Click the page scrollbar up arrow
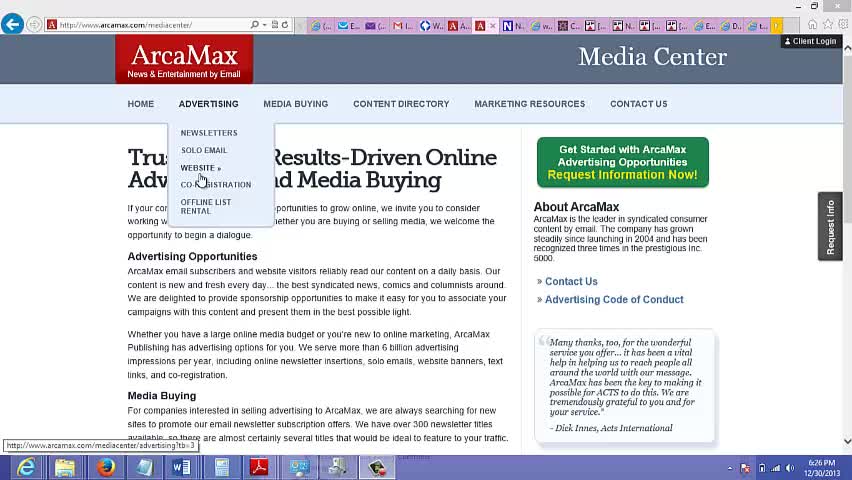This screenshot has height=480, width=852. (847, 48)
